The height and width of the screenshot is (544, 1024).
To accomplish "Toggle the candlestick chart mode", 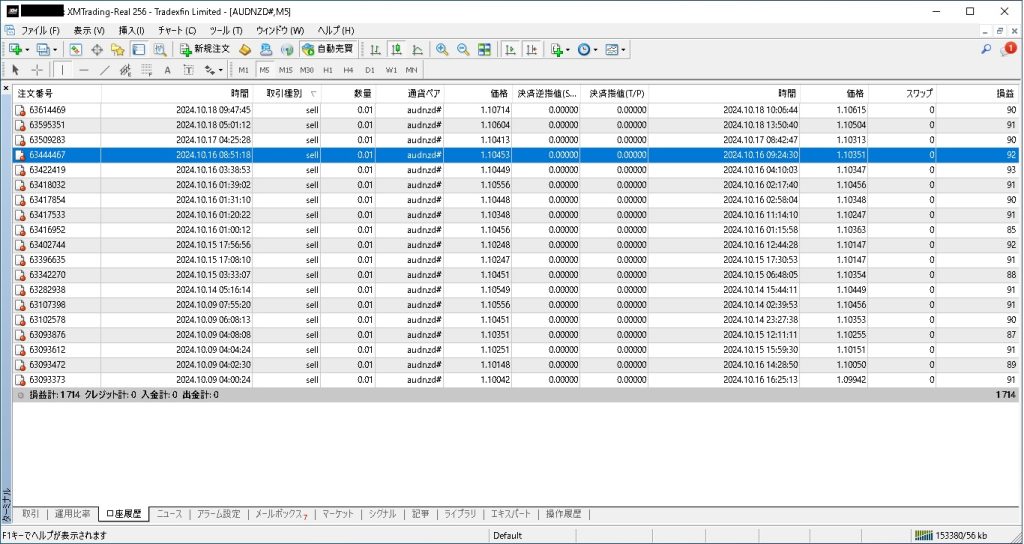I will click(x=396, y=49).
